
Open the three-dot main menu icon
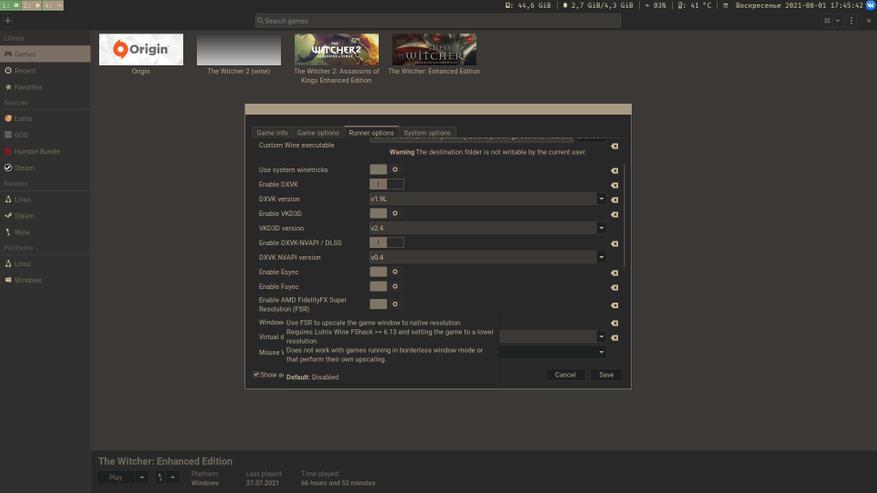click(851, 21)
